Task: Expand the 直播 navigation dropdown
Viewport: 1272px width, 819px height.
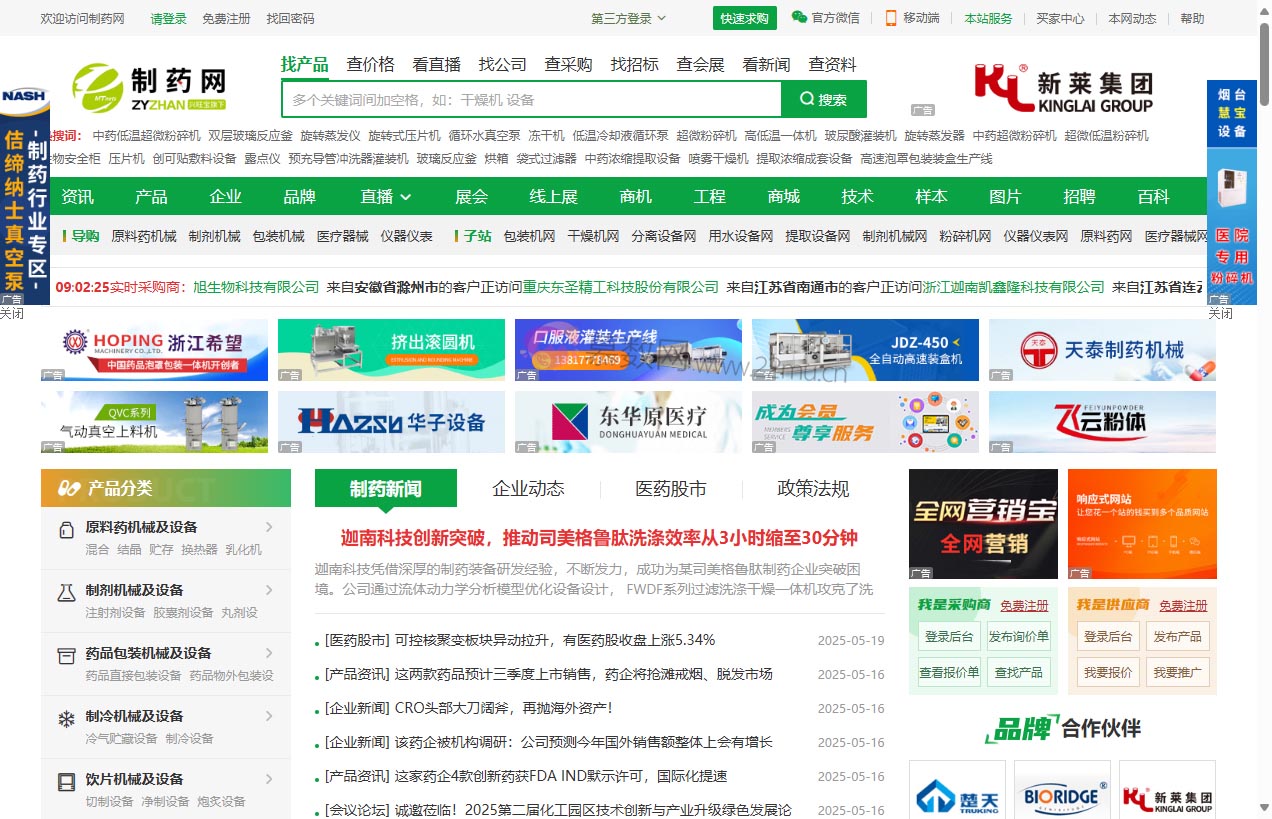Action: pos(386,197)
